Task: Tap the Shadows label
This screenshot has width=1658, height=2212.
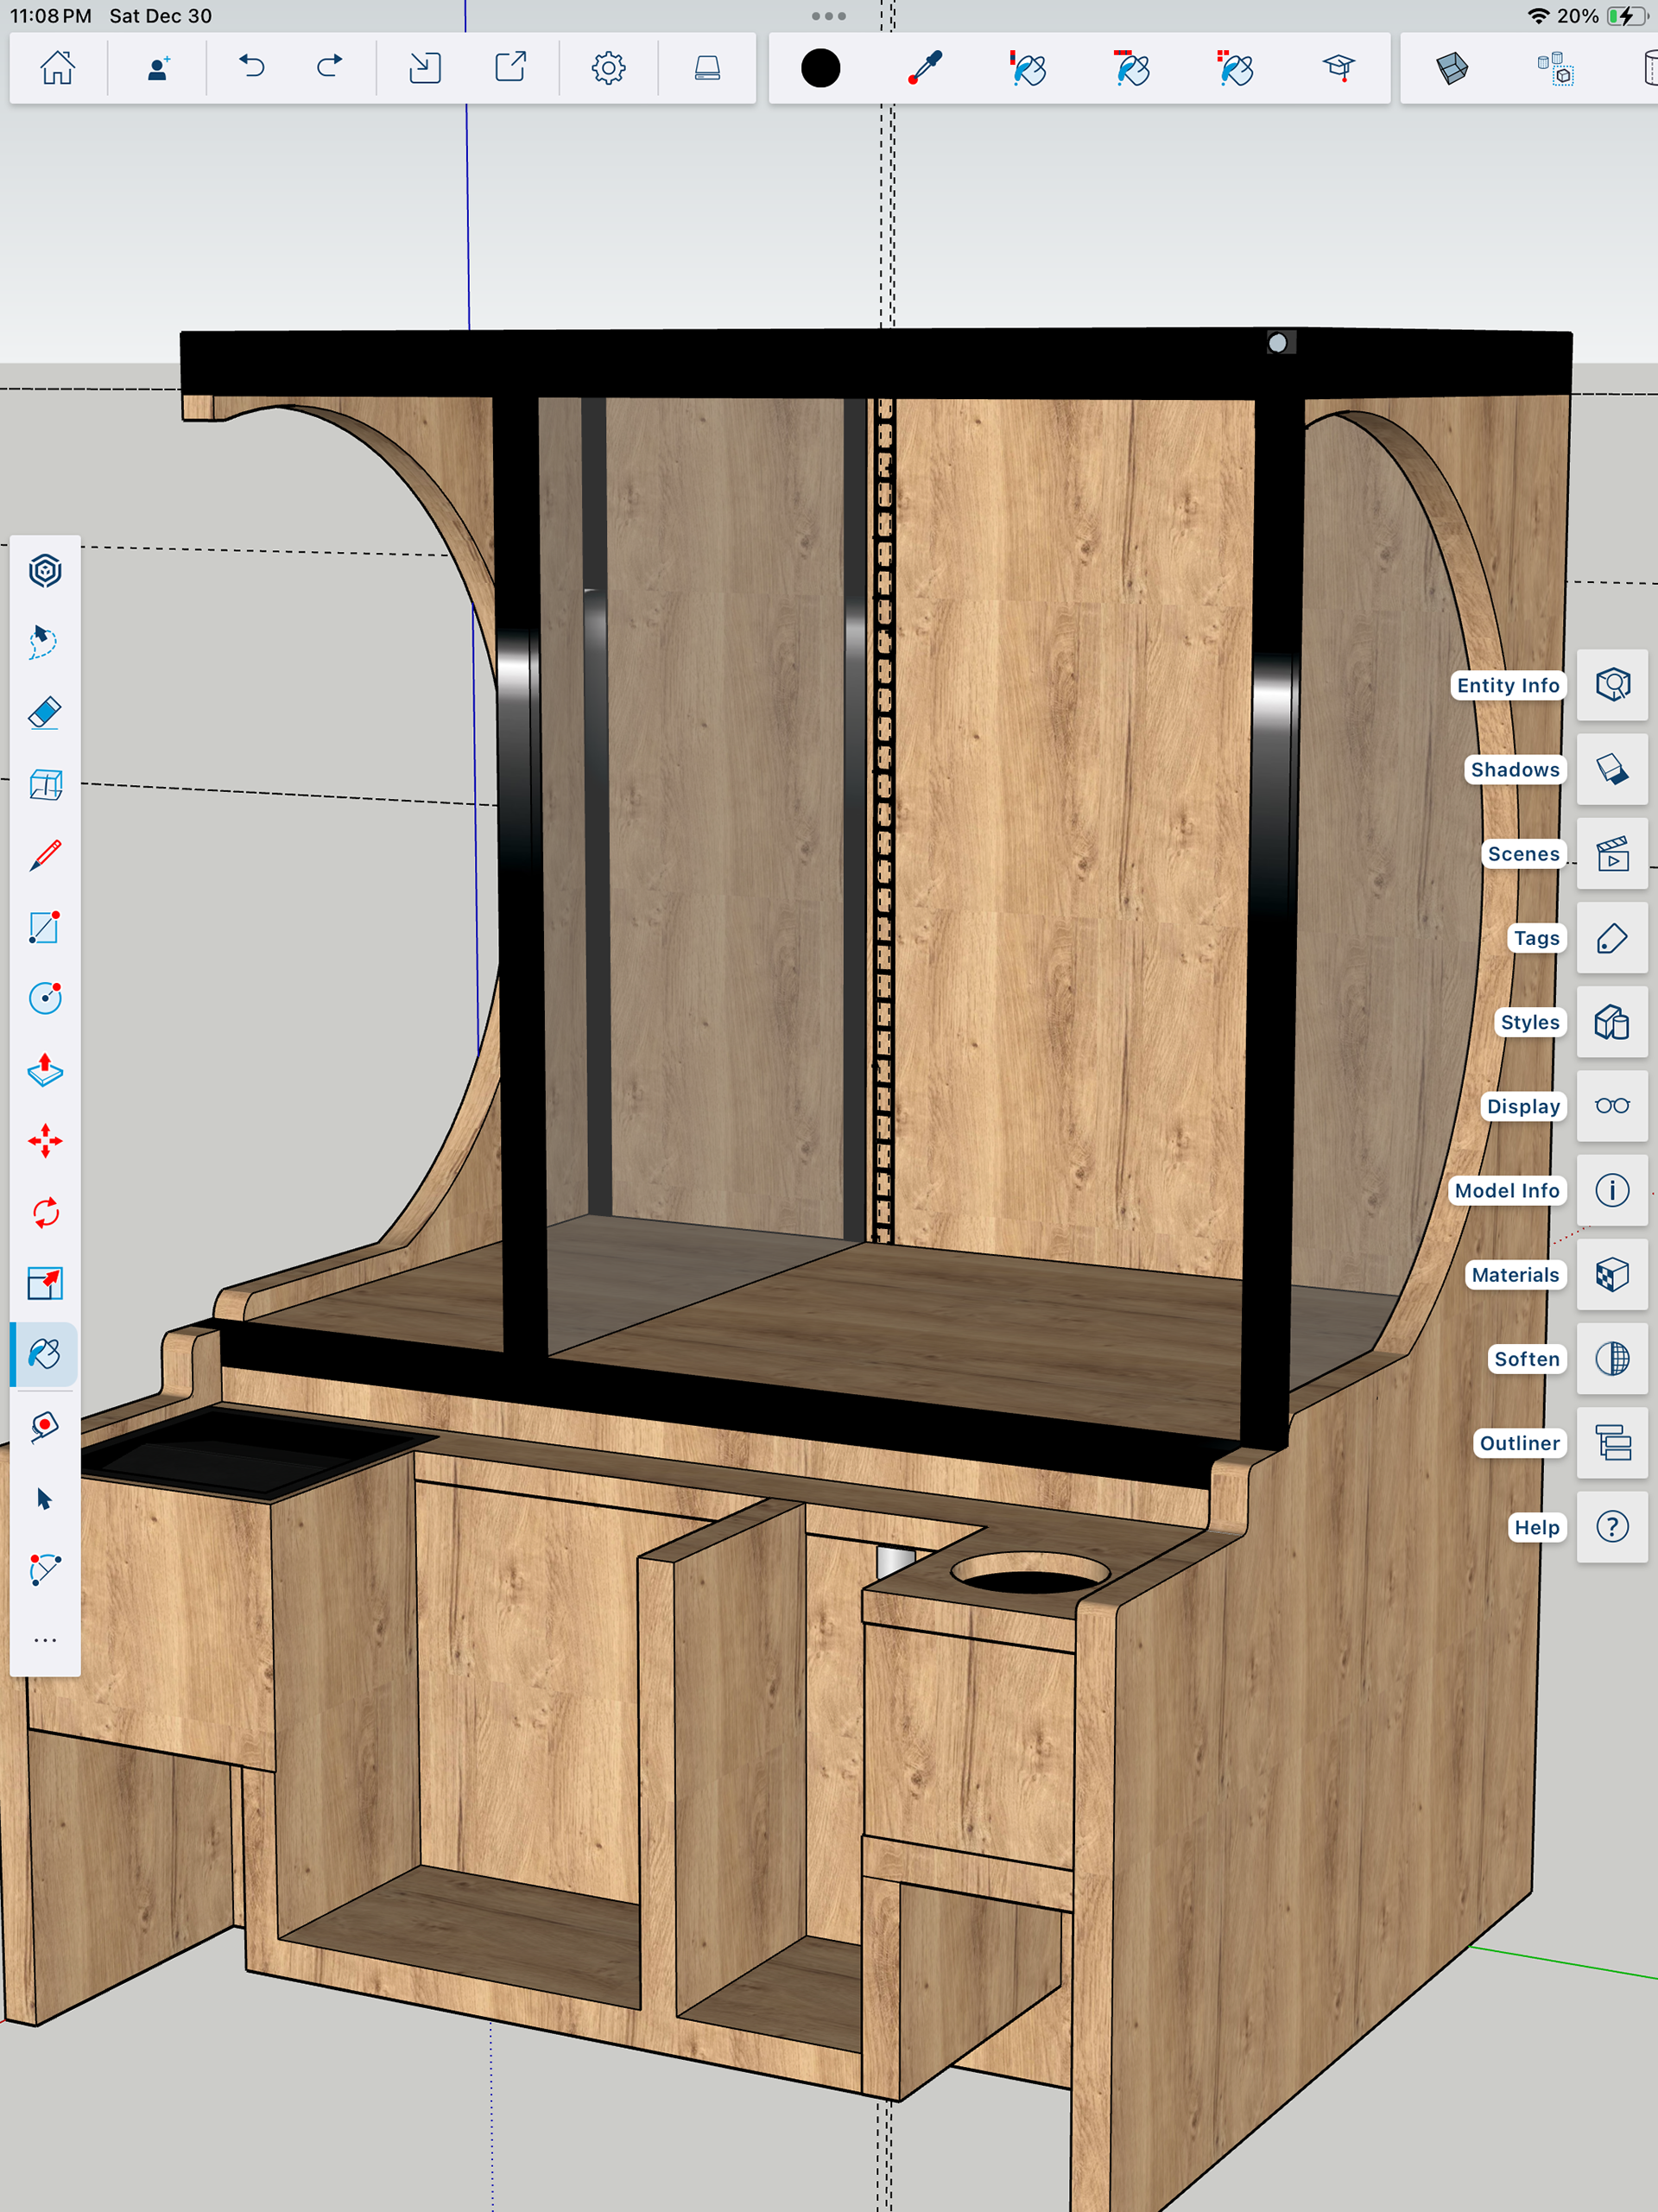Action: point(1514,769)
